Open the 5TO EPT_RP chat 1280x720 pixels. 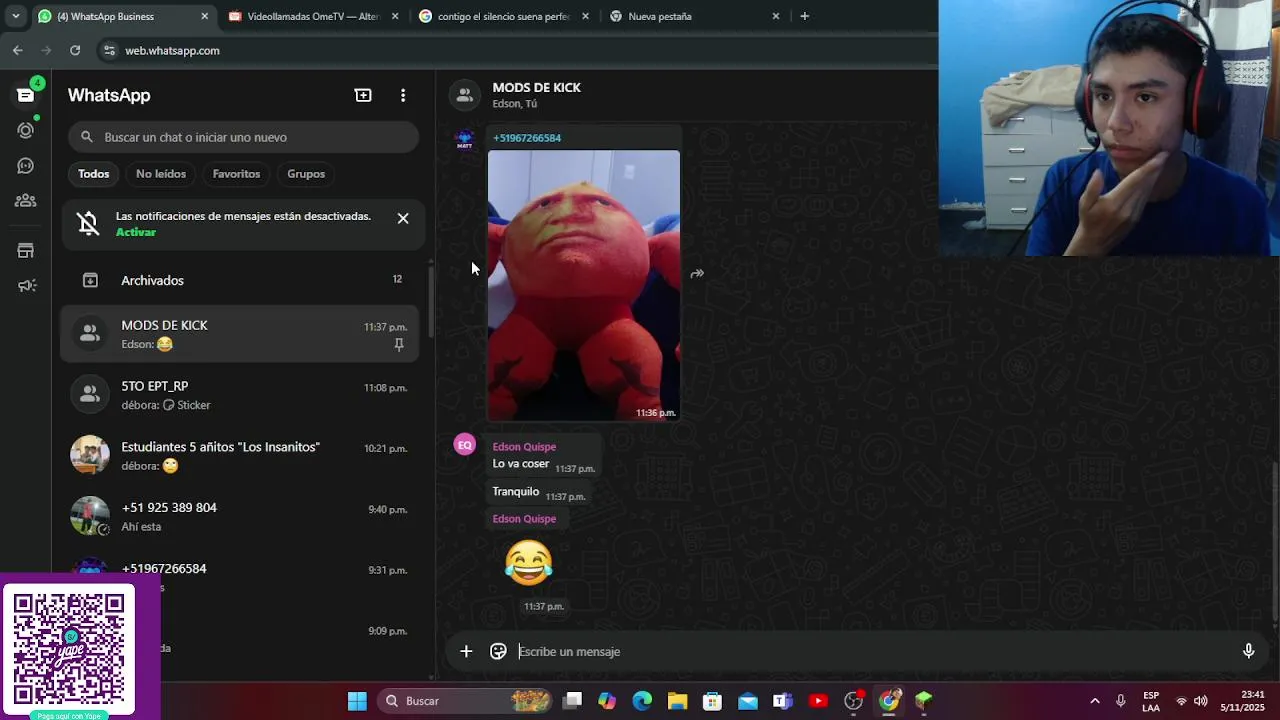pos(240,395)
